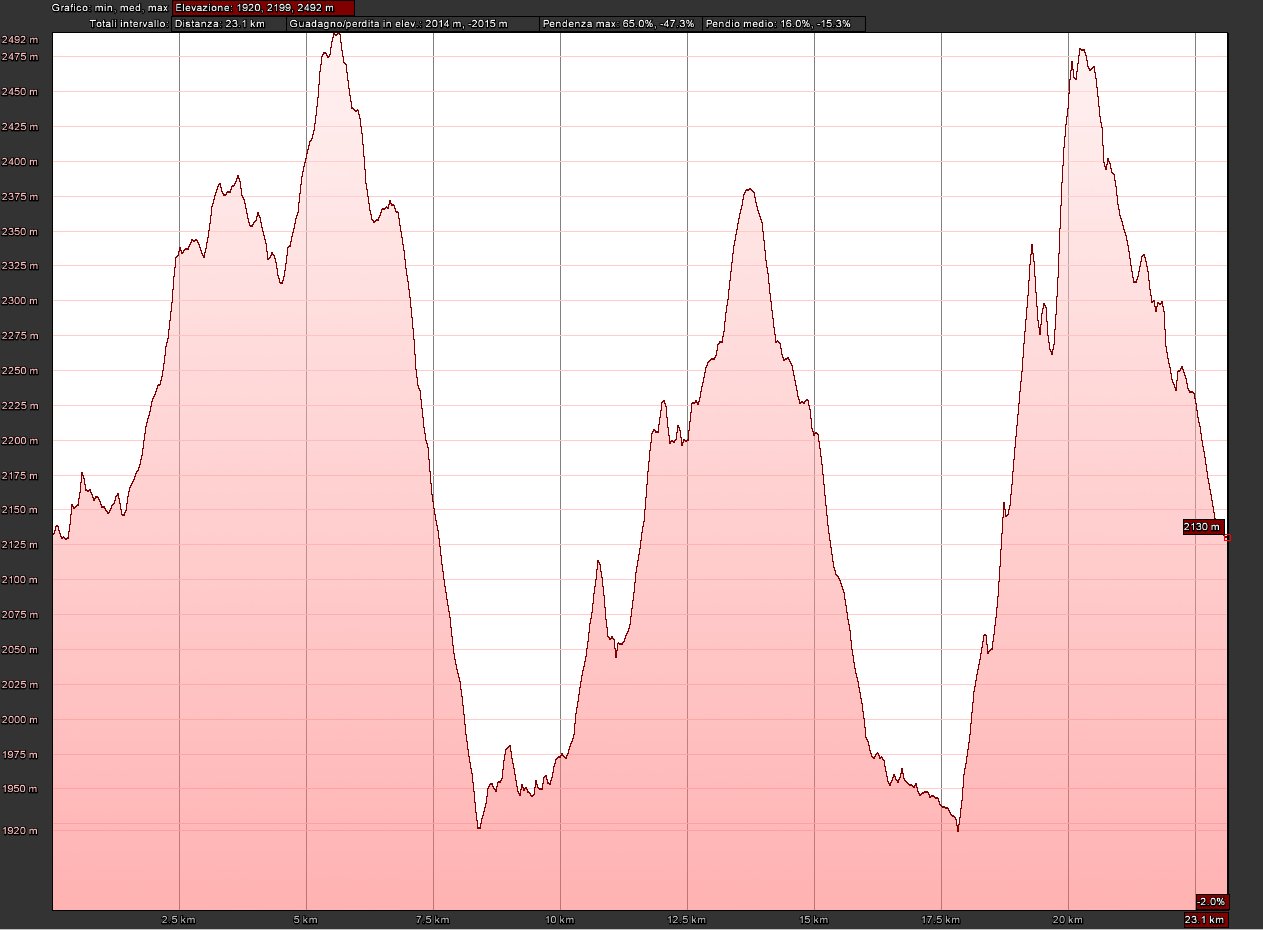The image size is (1263, 931).
Task: Click the 2130 m elevation readout tag
Action: tap(1203, 527)
